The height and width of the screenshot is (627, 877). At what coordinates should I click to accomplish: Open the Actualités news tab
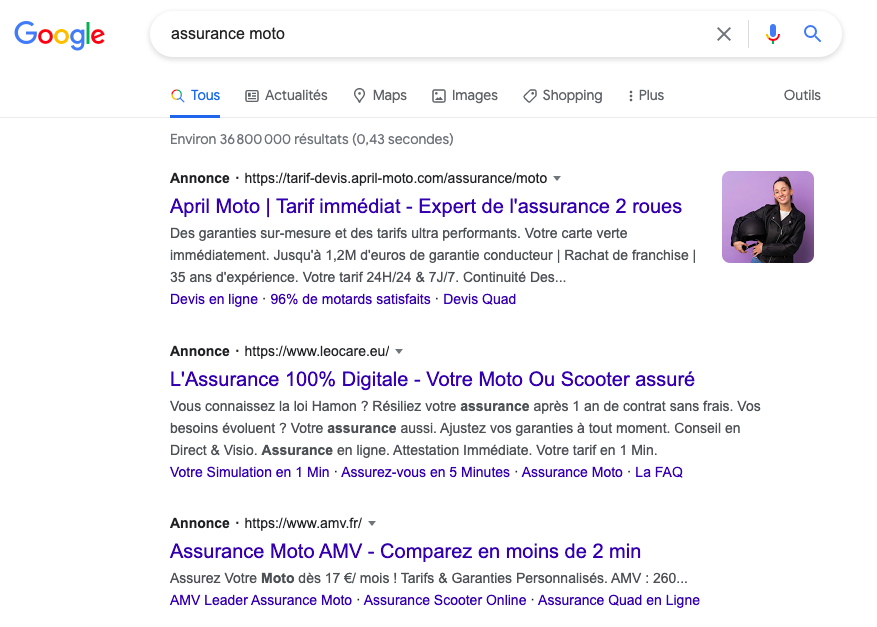coord(286,95)
